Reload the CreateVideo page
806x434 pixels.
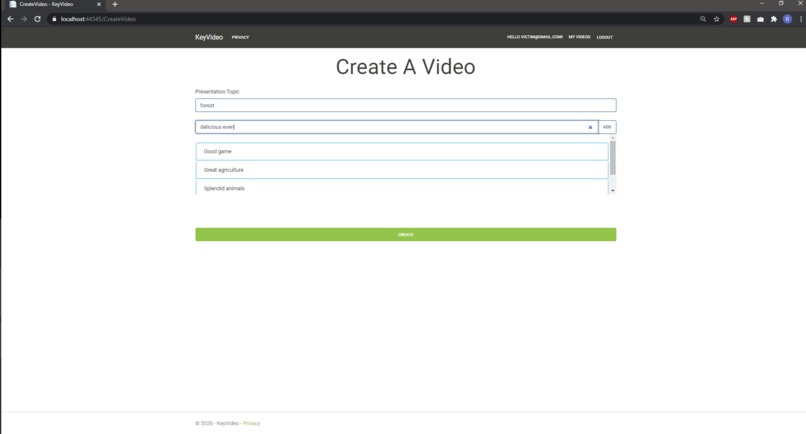click(x=38, y=19)
